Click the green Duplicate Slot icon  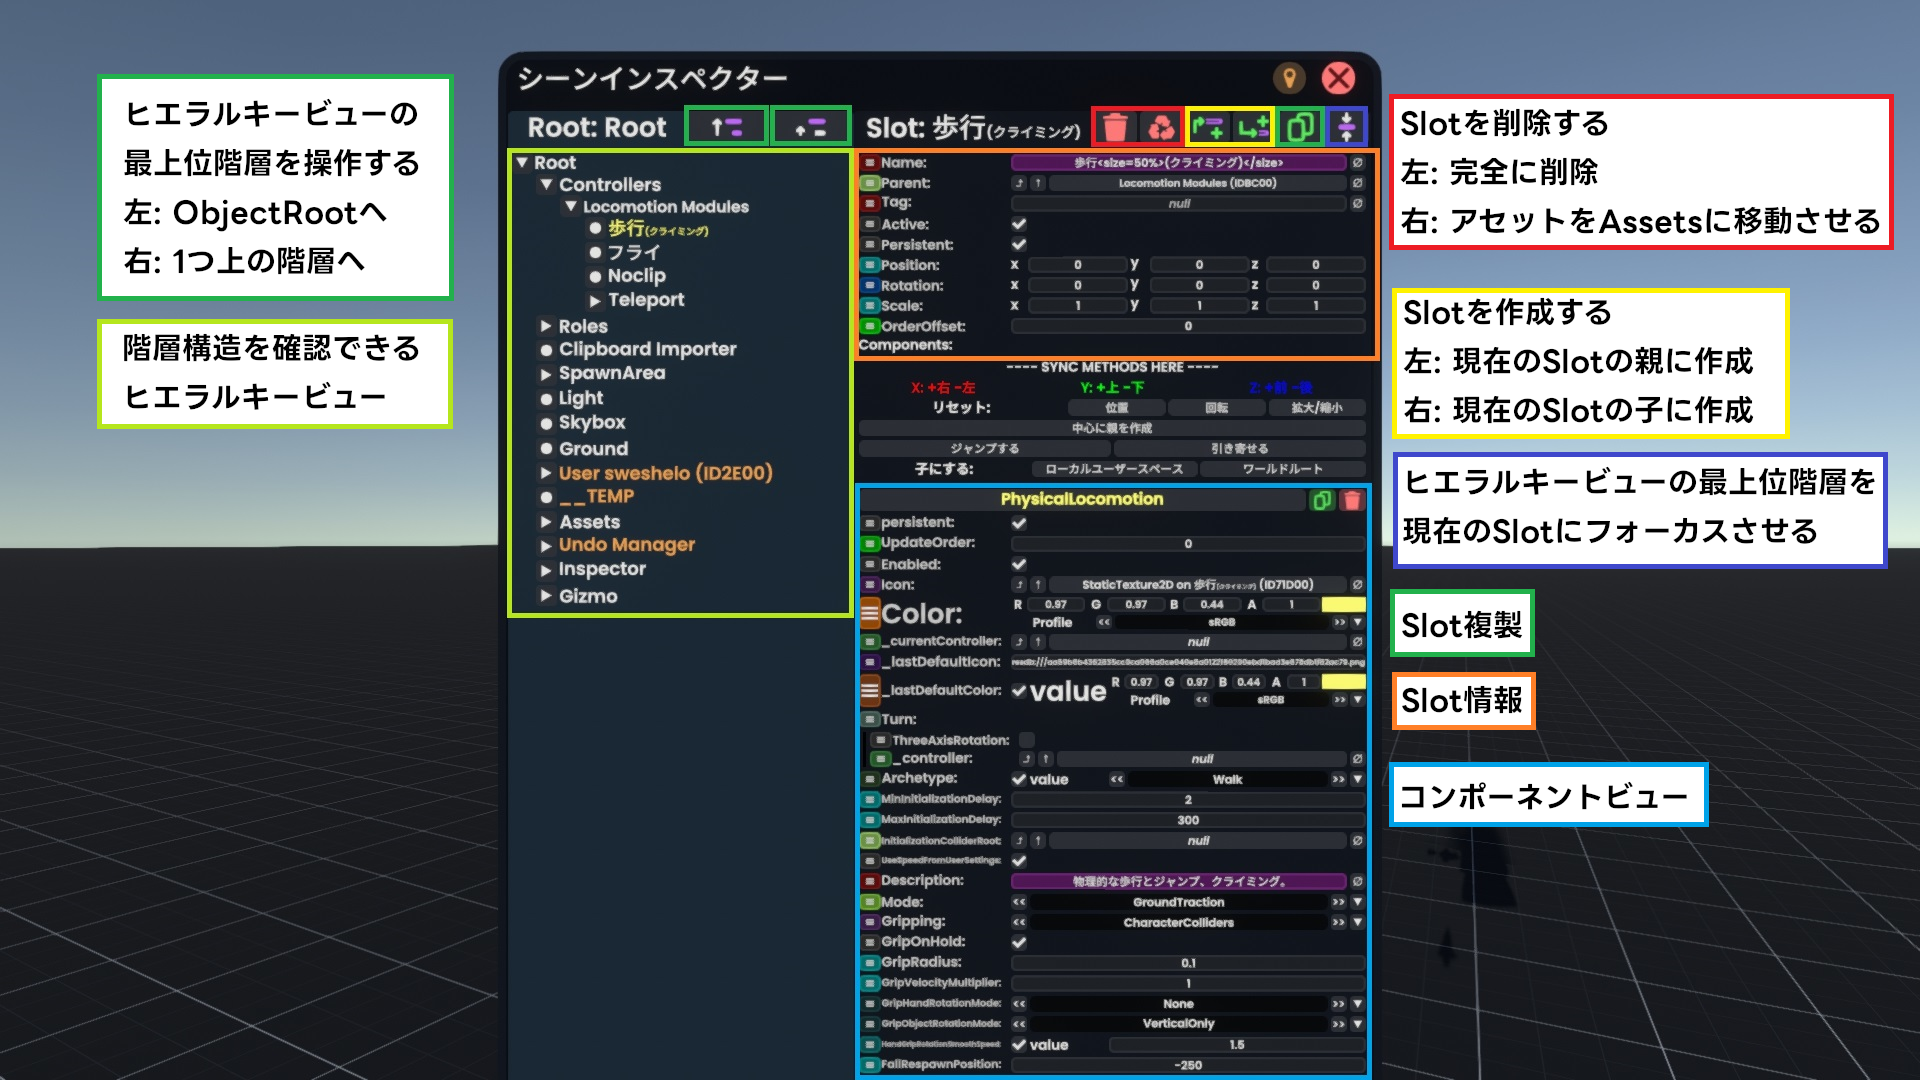click(1300, 127)
